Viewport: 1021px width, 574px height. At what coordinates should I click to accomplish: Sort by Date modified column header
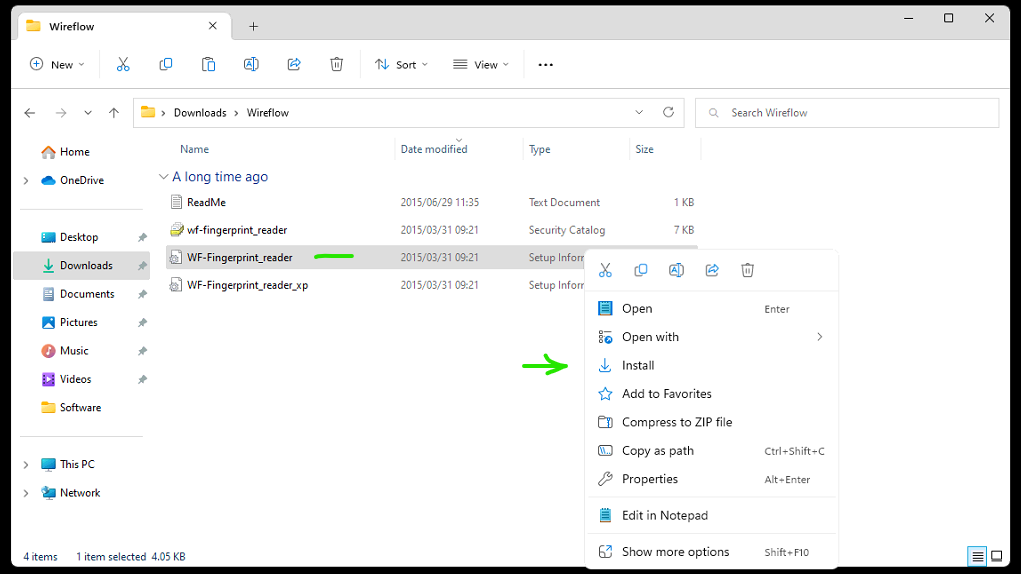pyautogui.click(x=434, y=149)
